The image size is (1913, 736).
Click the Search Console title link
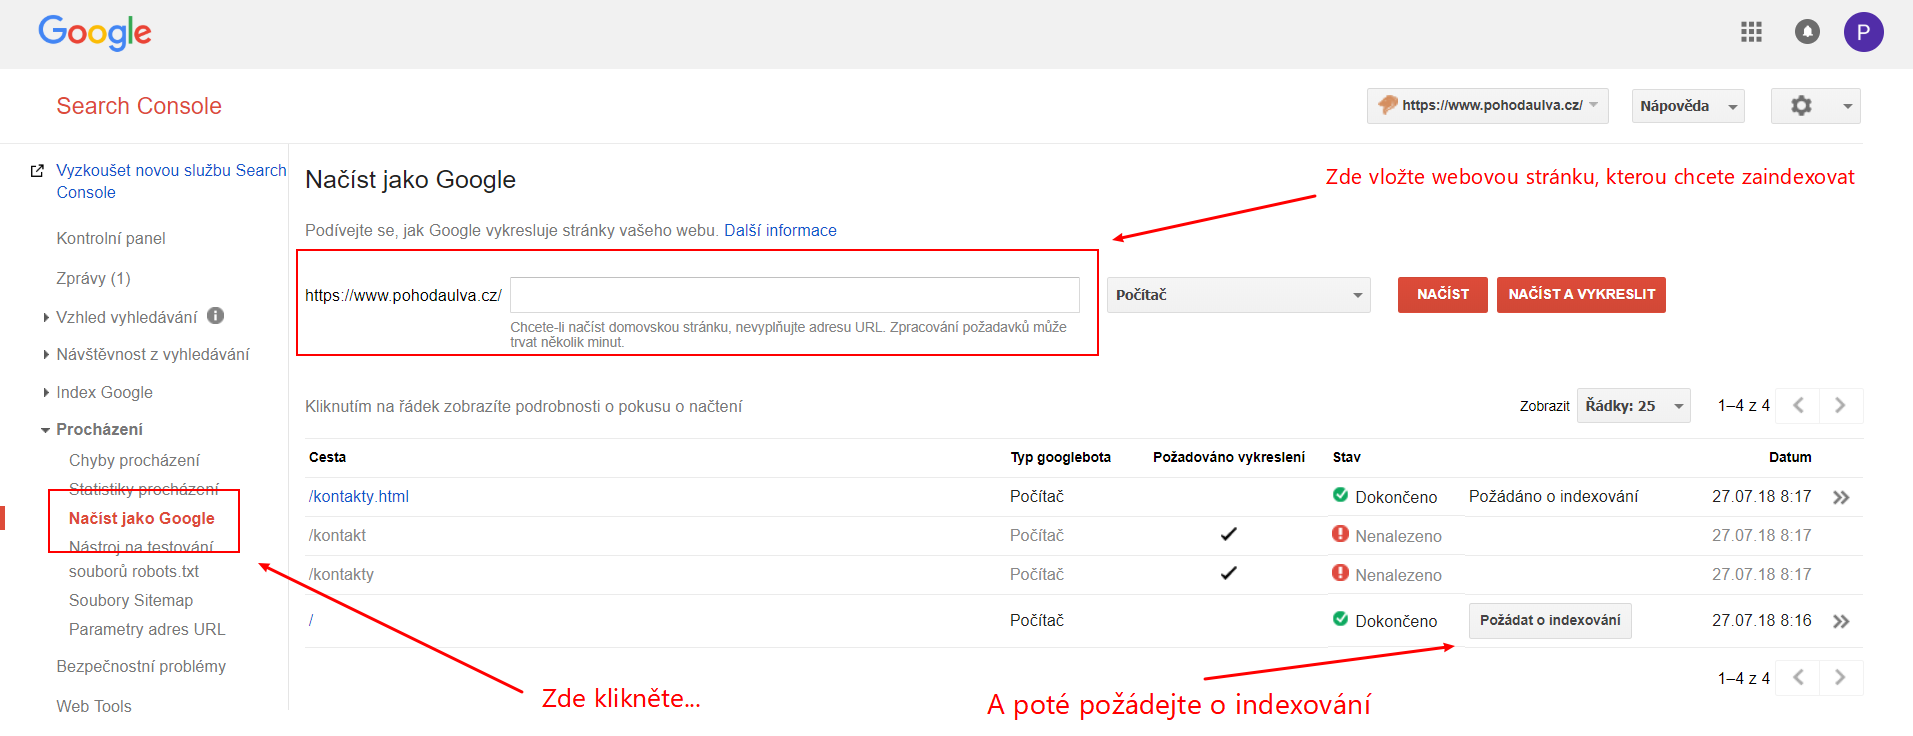click(139, 106)
